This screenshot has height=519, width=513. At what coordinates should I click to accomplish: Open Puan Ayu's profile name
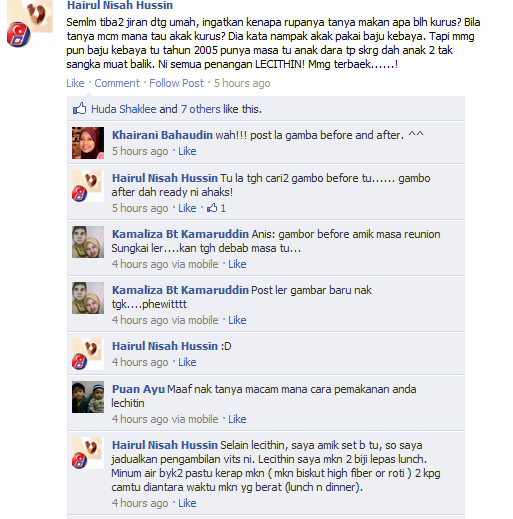pyautogui.click(x=138, y=389)
